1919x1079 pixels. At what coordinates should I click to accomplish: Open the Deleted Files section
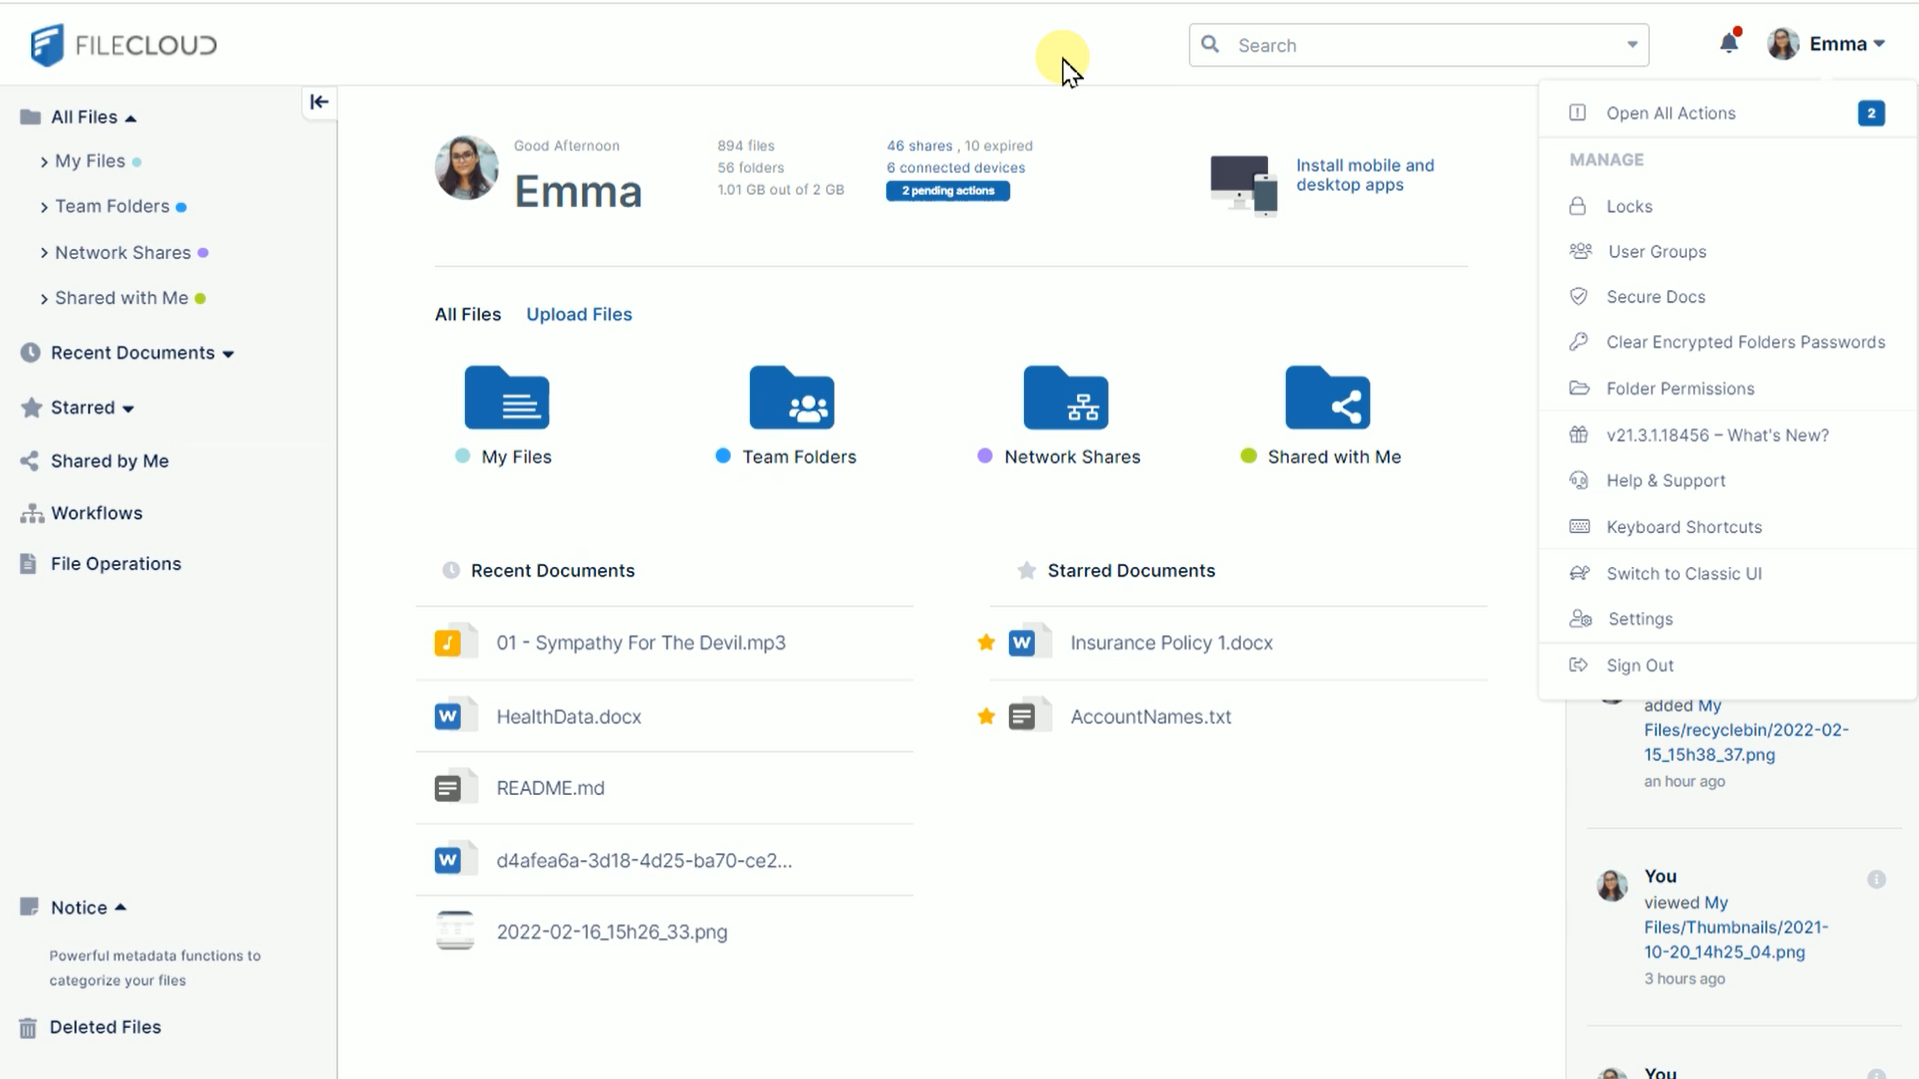(x=105, y=1027)
